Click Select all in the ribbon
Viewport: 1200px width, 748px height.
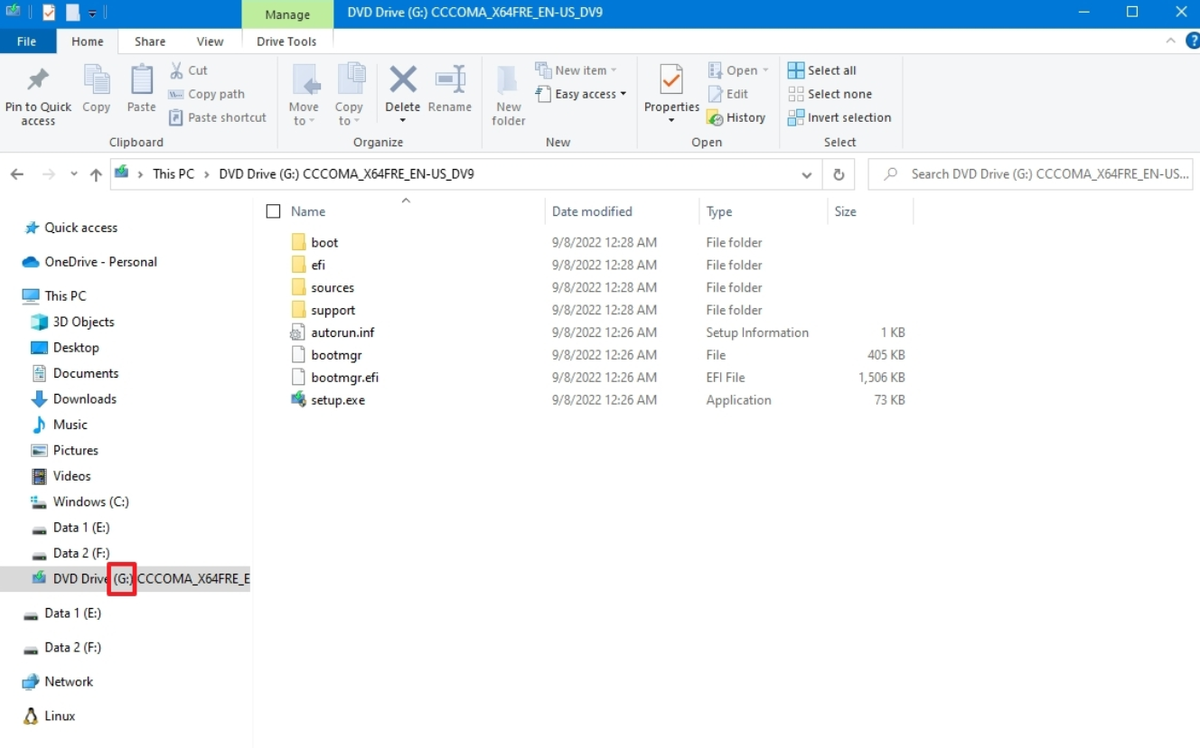pos(822,70)
